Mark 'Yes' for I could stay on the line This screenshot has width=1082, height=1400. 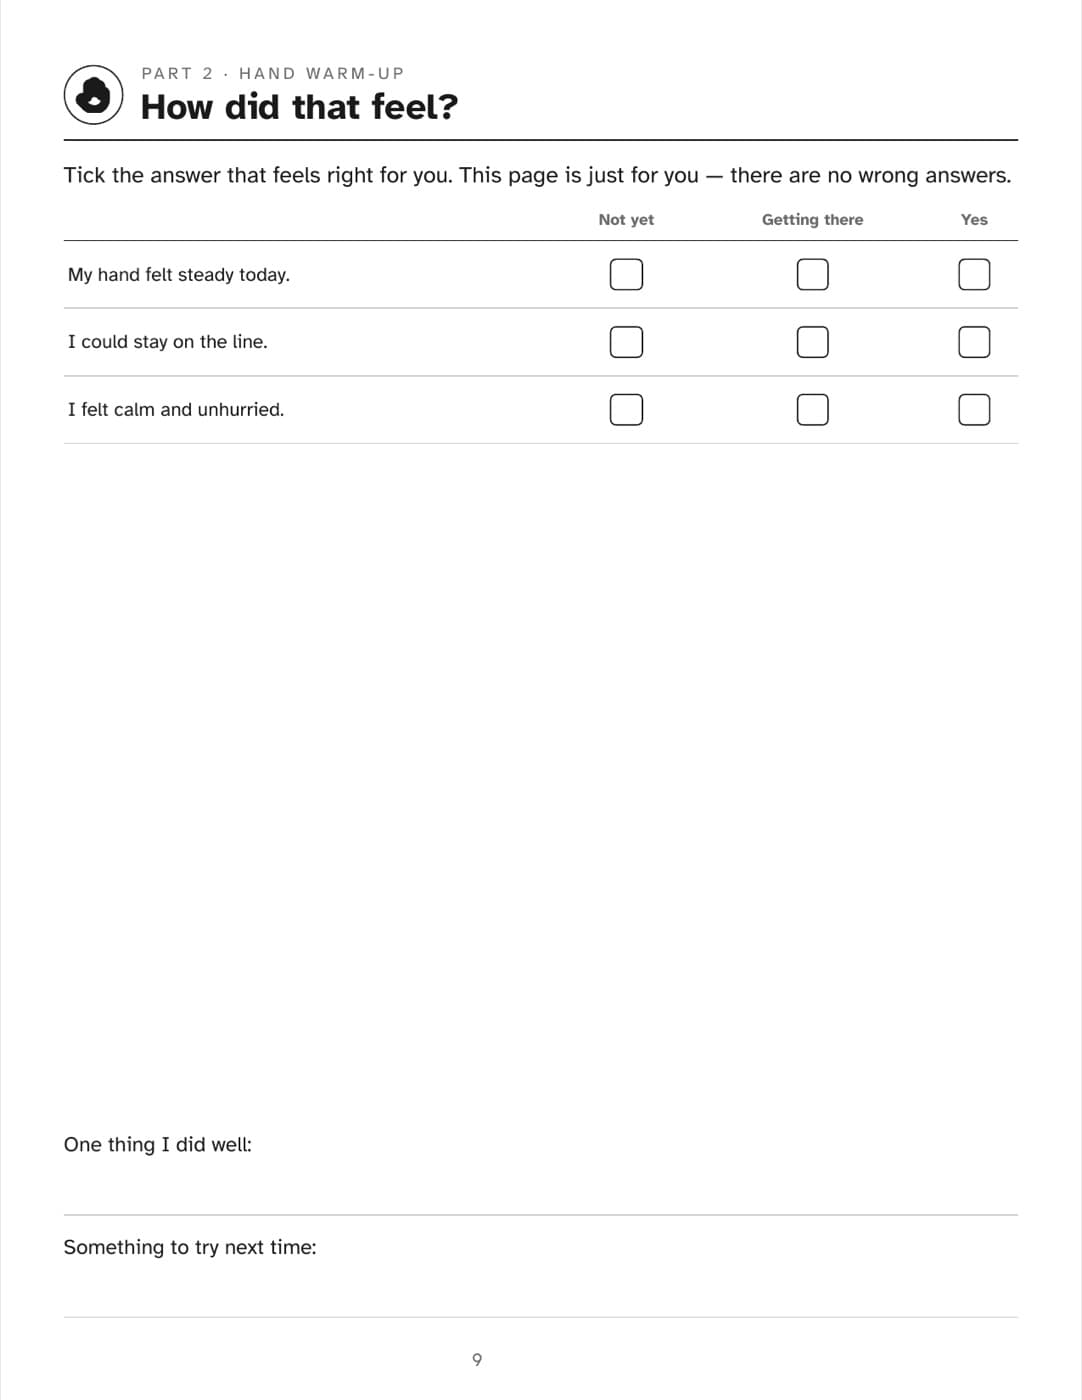974,342
